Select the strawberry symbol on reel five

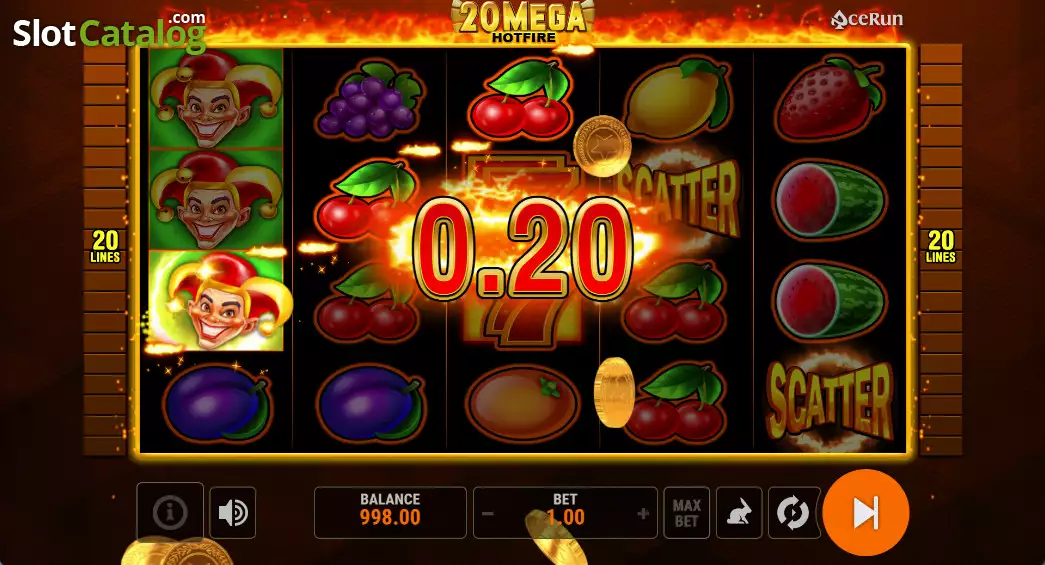tap(829, 99)
